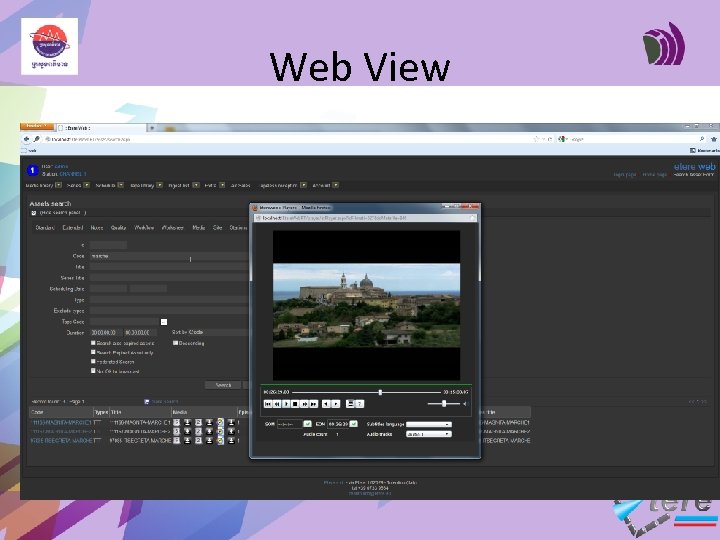Screen dimensions: 720x540
Task: Click the Code search input field
Action: (169, 256)
